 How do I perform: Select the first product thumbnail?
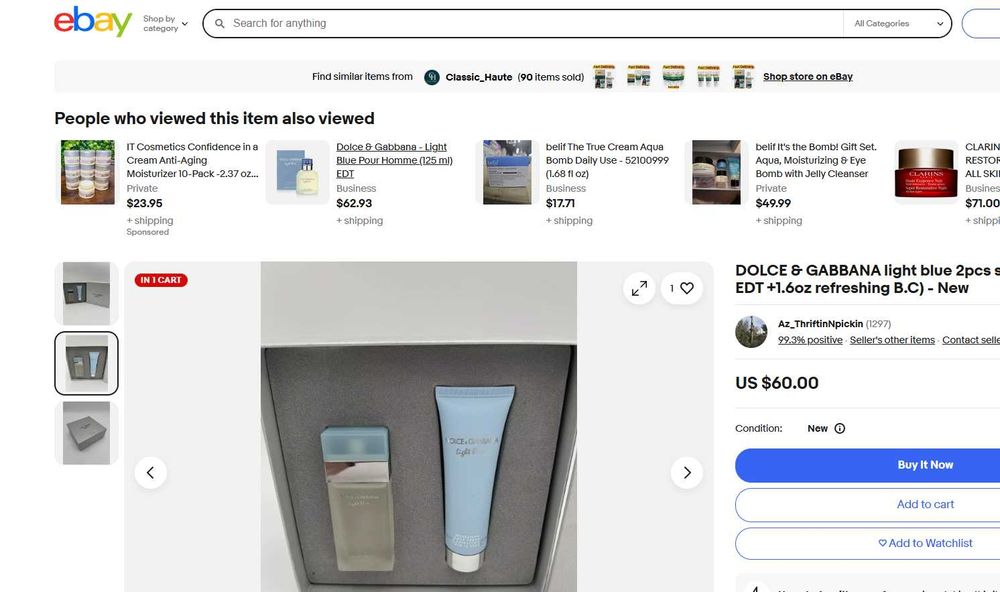[86, 293]
